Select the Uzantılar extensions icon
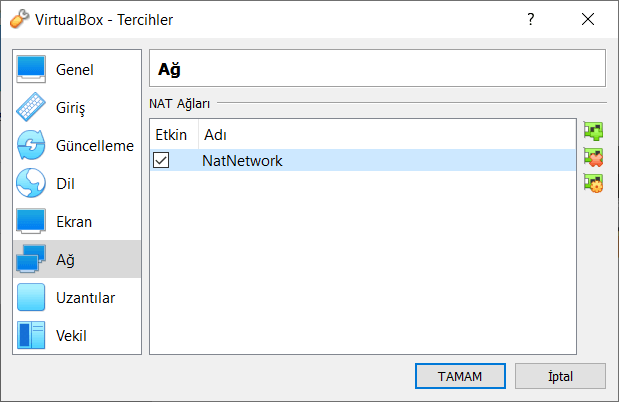619x402 pixels. point(32,298)
